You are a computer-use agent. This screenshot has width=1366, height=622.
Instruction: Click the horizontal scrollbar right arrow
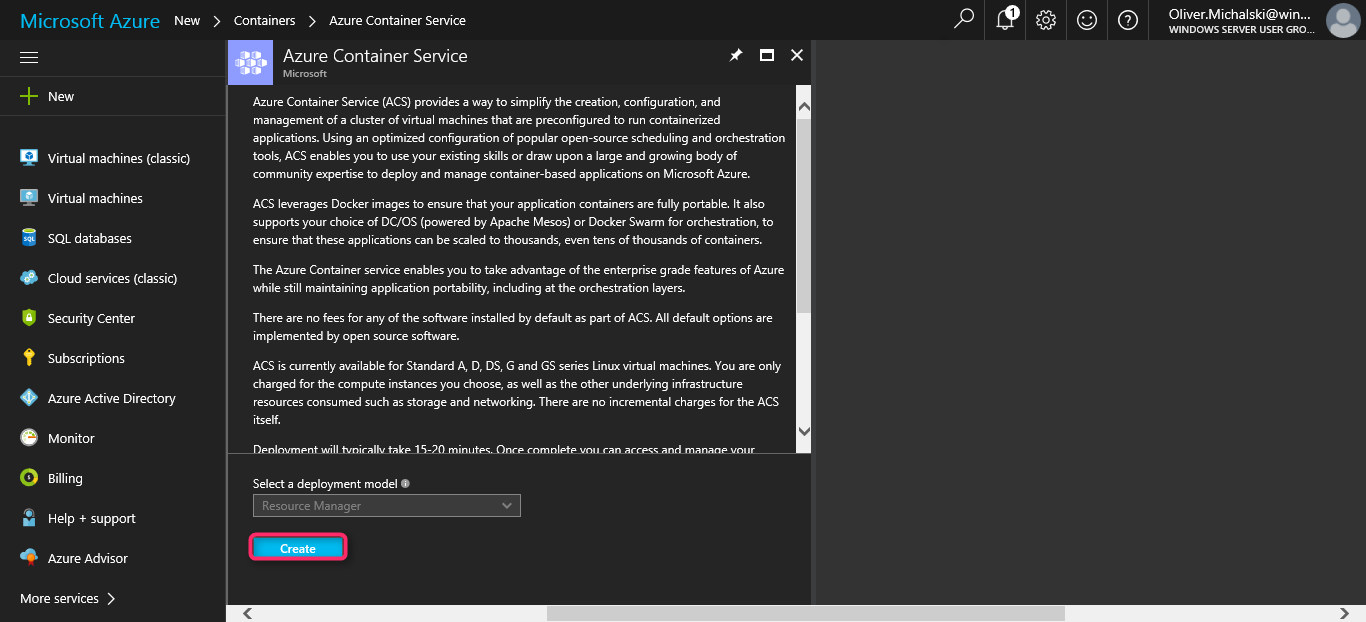pyautogui.click(x=1345, y=613)
